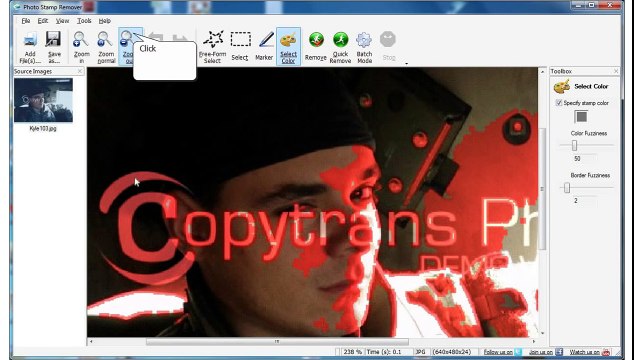Click Twitter icon in status bar
634x360 pixels.
click(x=518, y=352)
